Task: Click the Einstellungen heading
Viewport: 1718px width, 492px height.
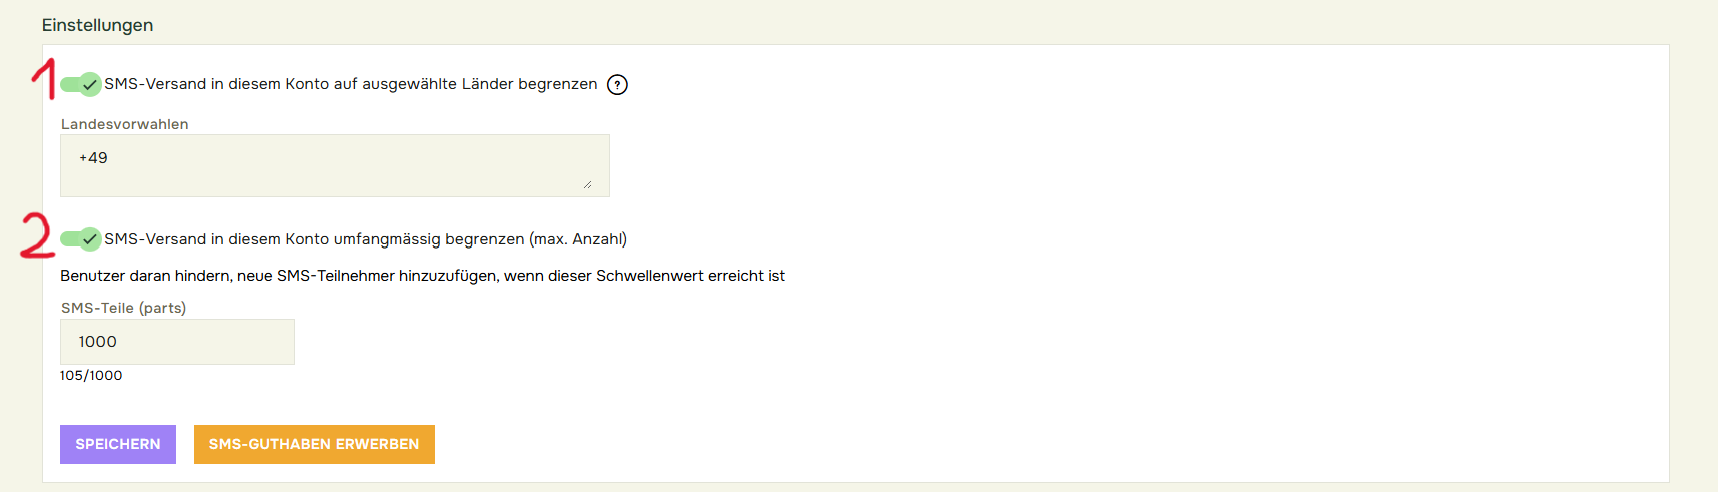Action: click(97, 25)
